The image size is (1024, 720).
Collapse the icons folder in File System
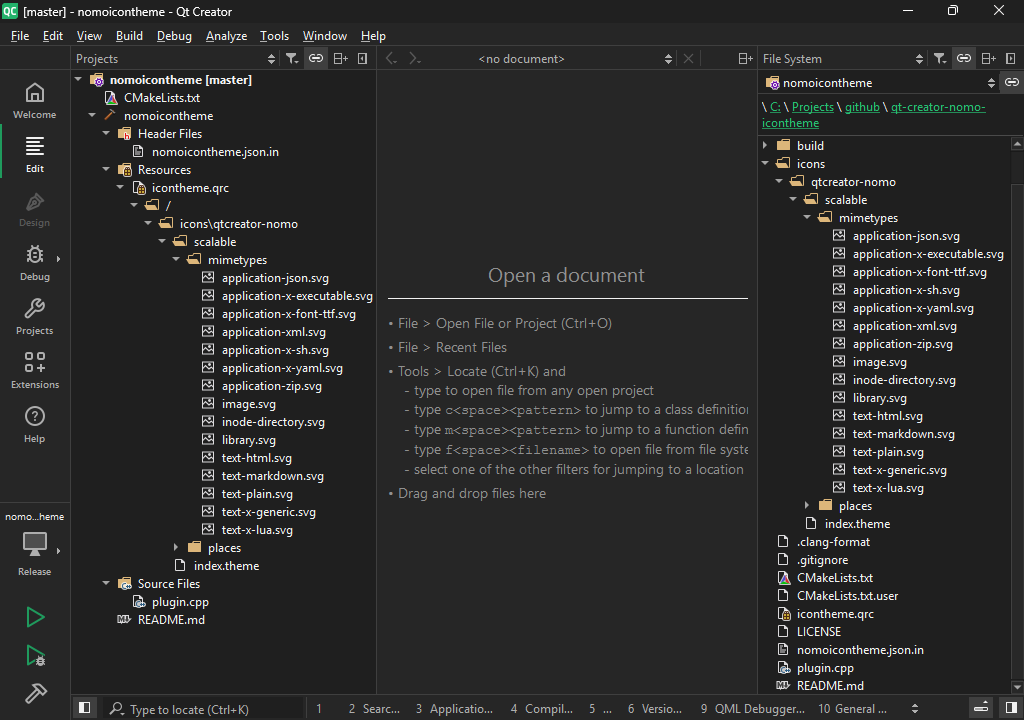(x=765, y=163)
